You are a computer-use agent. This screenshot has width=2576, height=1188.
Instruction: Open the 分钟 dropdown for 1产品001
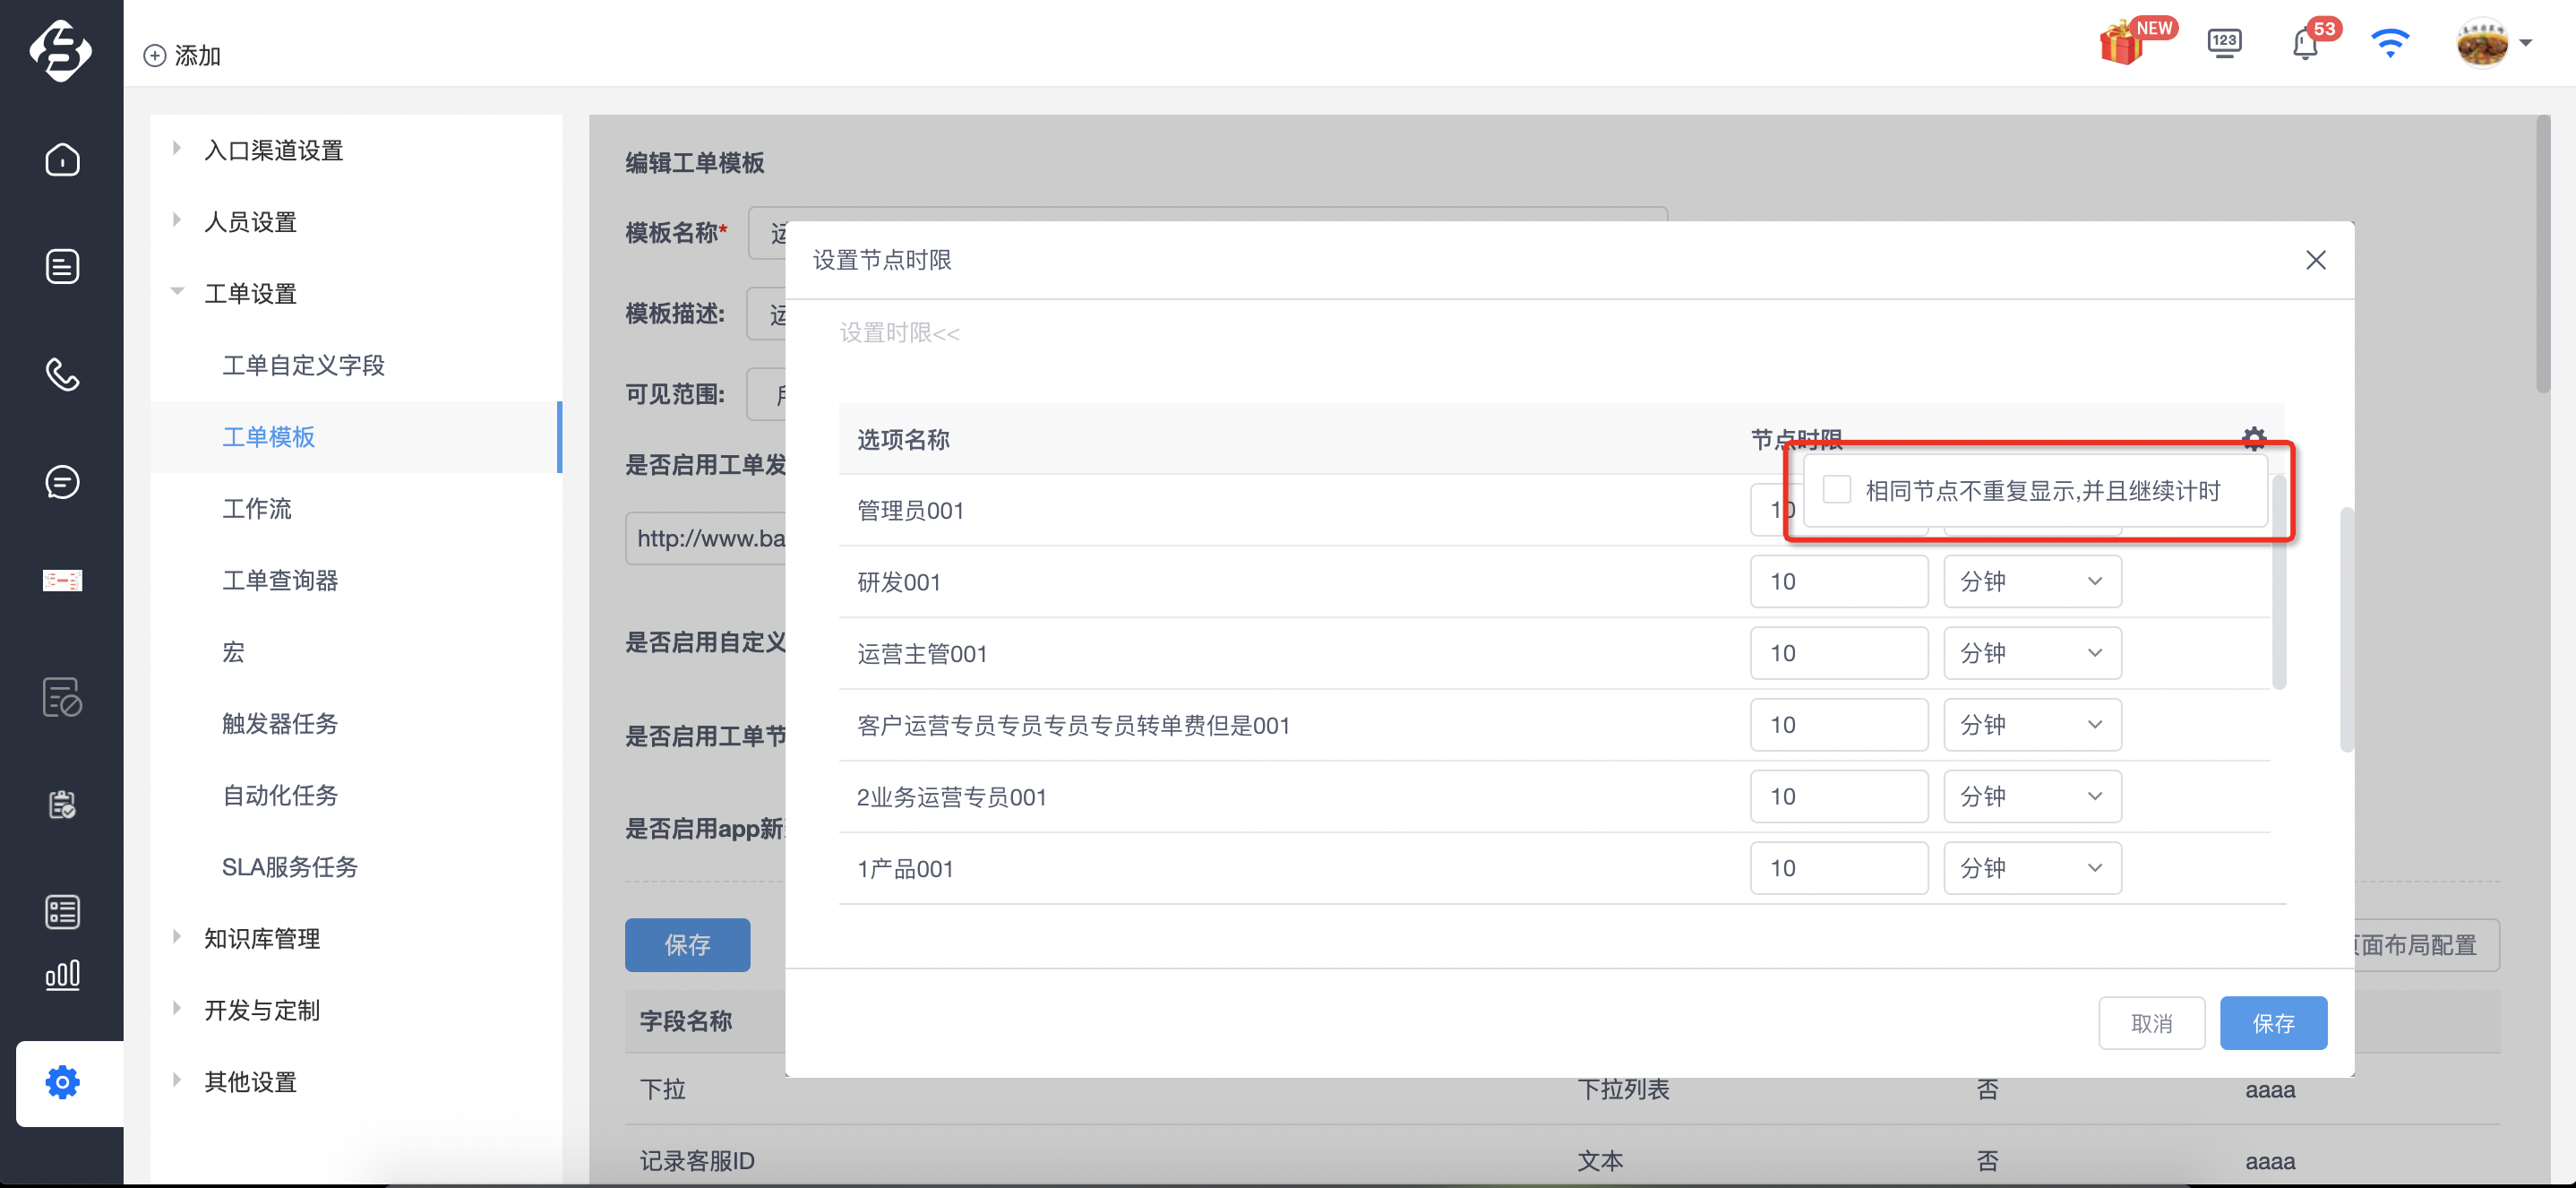tap(2032, 868)
